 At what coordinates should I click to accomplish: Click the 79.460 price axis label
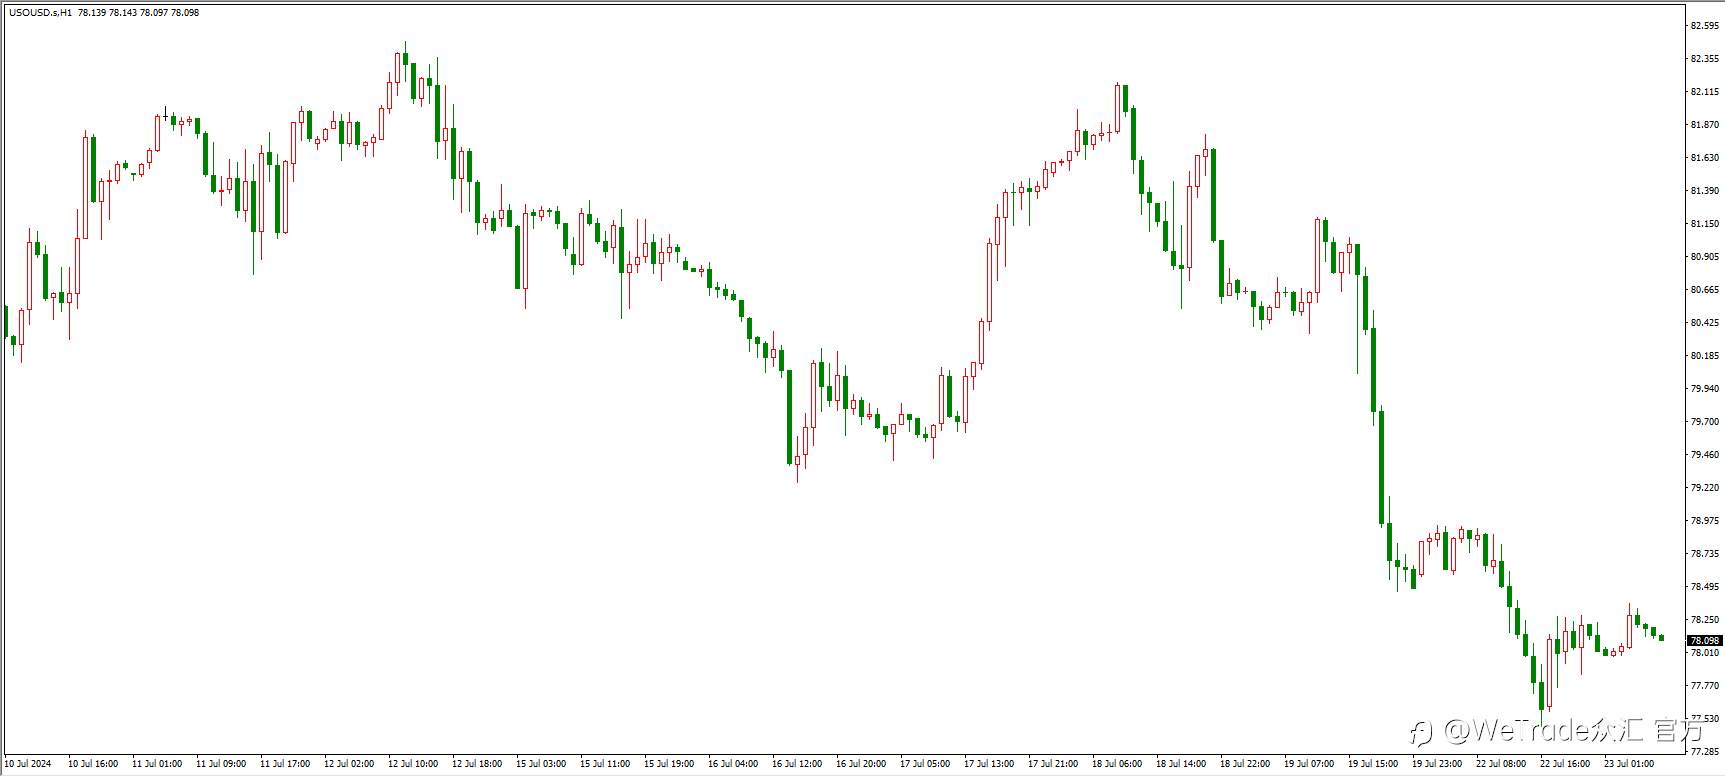pos(1704,455)
